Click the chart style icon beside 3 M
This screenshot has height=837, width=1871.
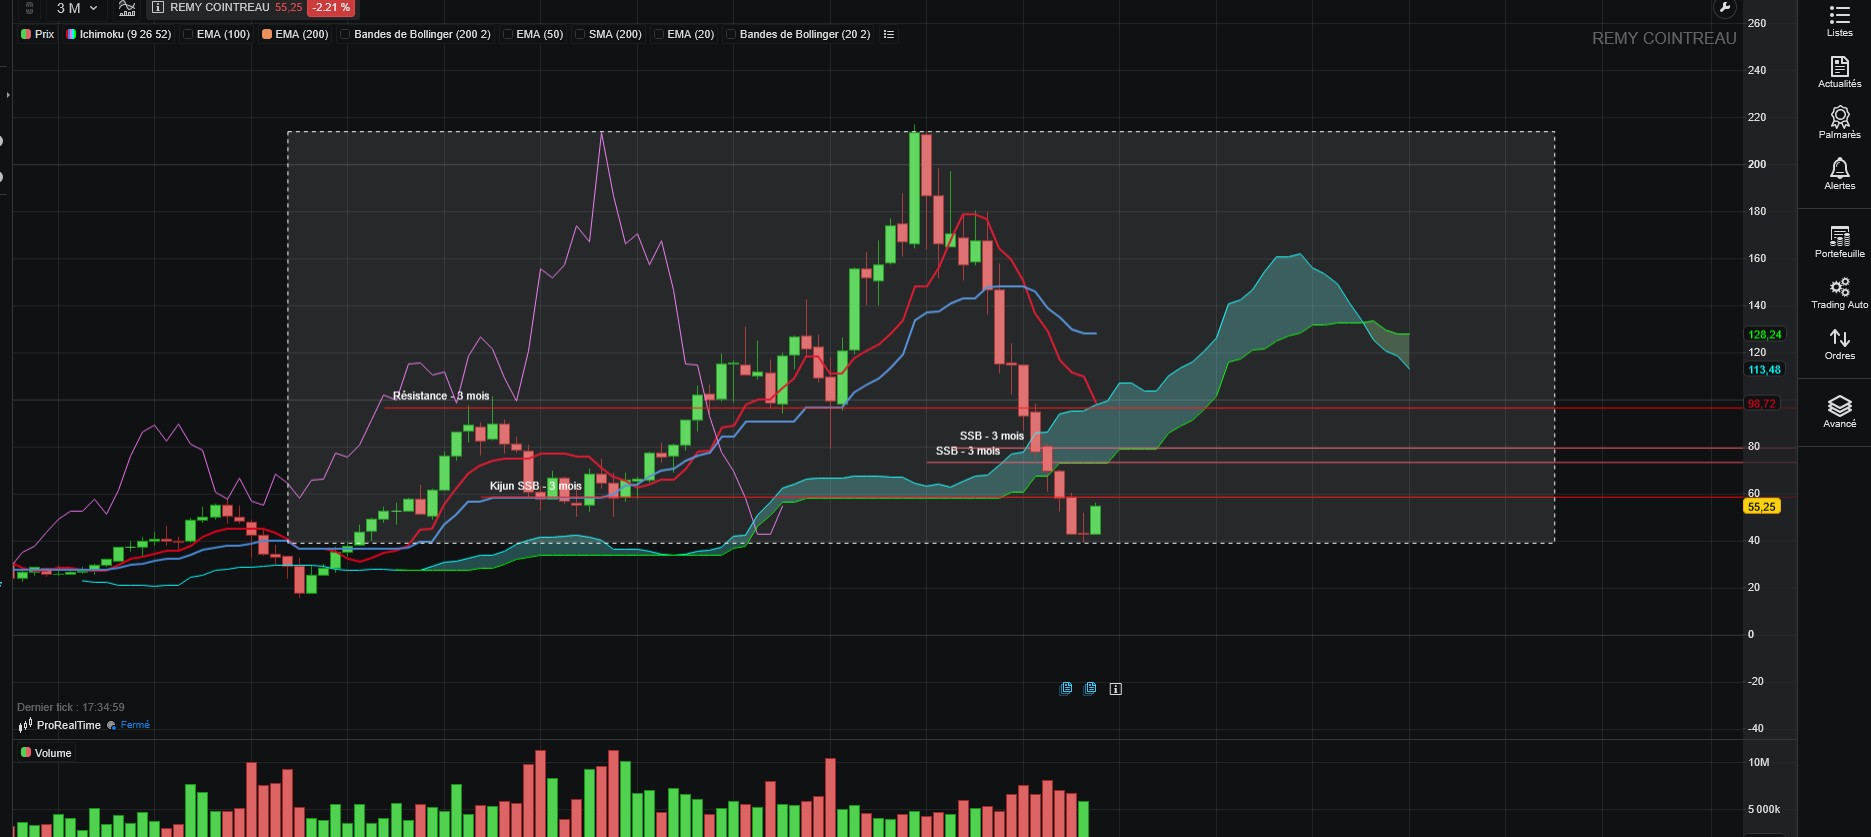click(x=127, y=8)
